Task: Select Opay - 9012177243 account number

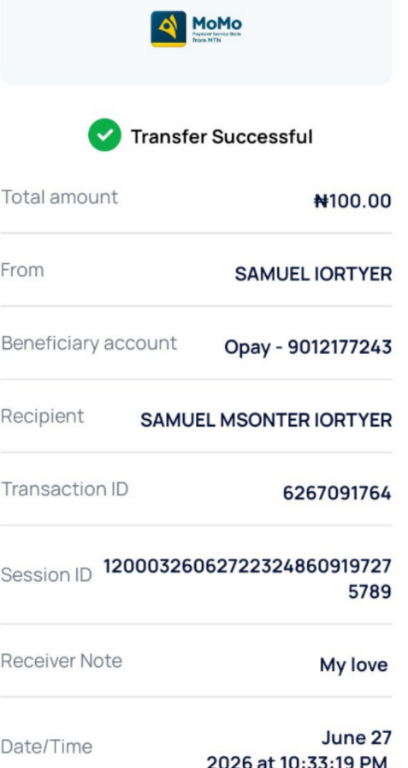Action: click(x=308, y=347)
